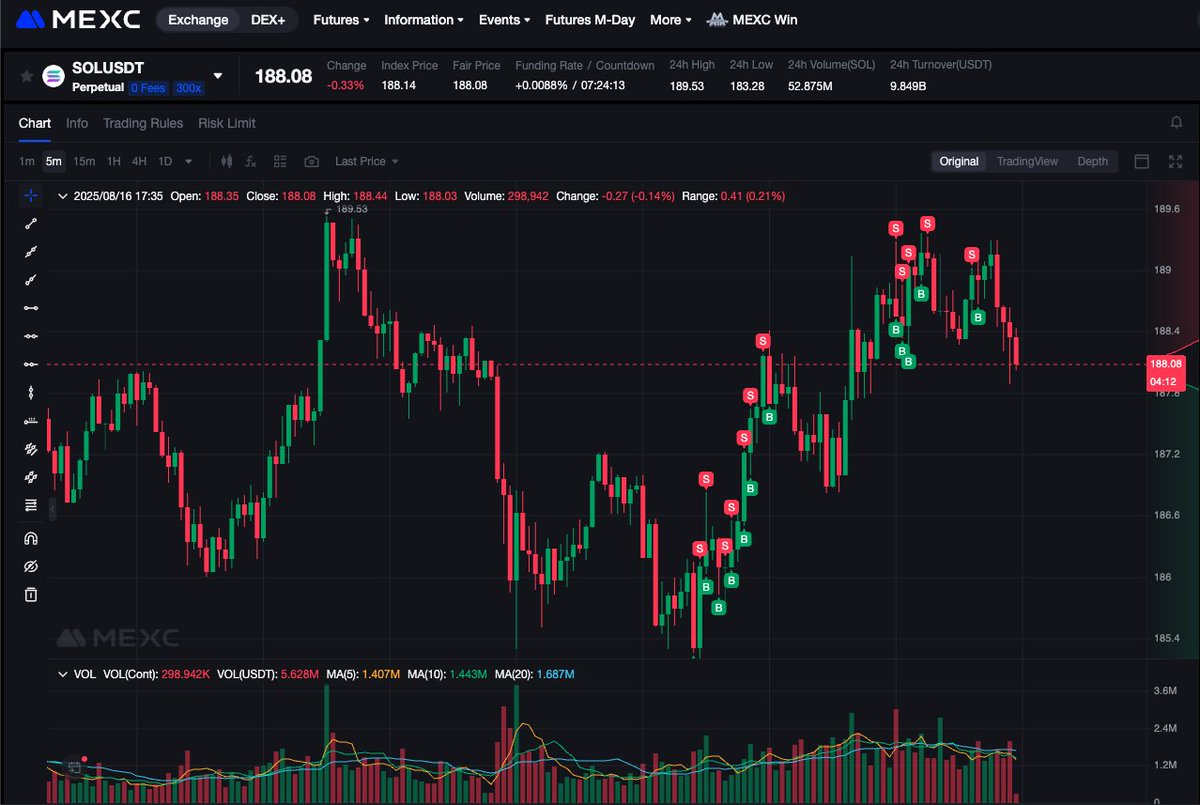Switch chart layout with the window icon
This screenshot has width=1200, height=805.
(x=1142, y=161)
